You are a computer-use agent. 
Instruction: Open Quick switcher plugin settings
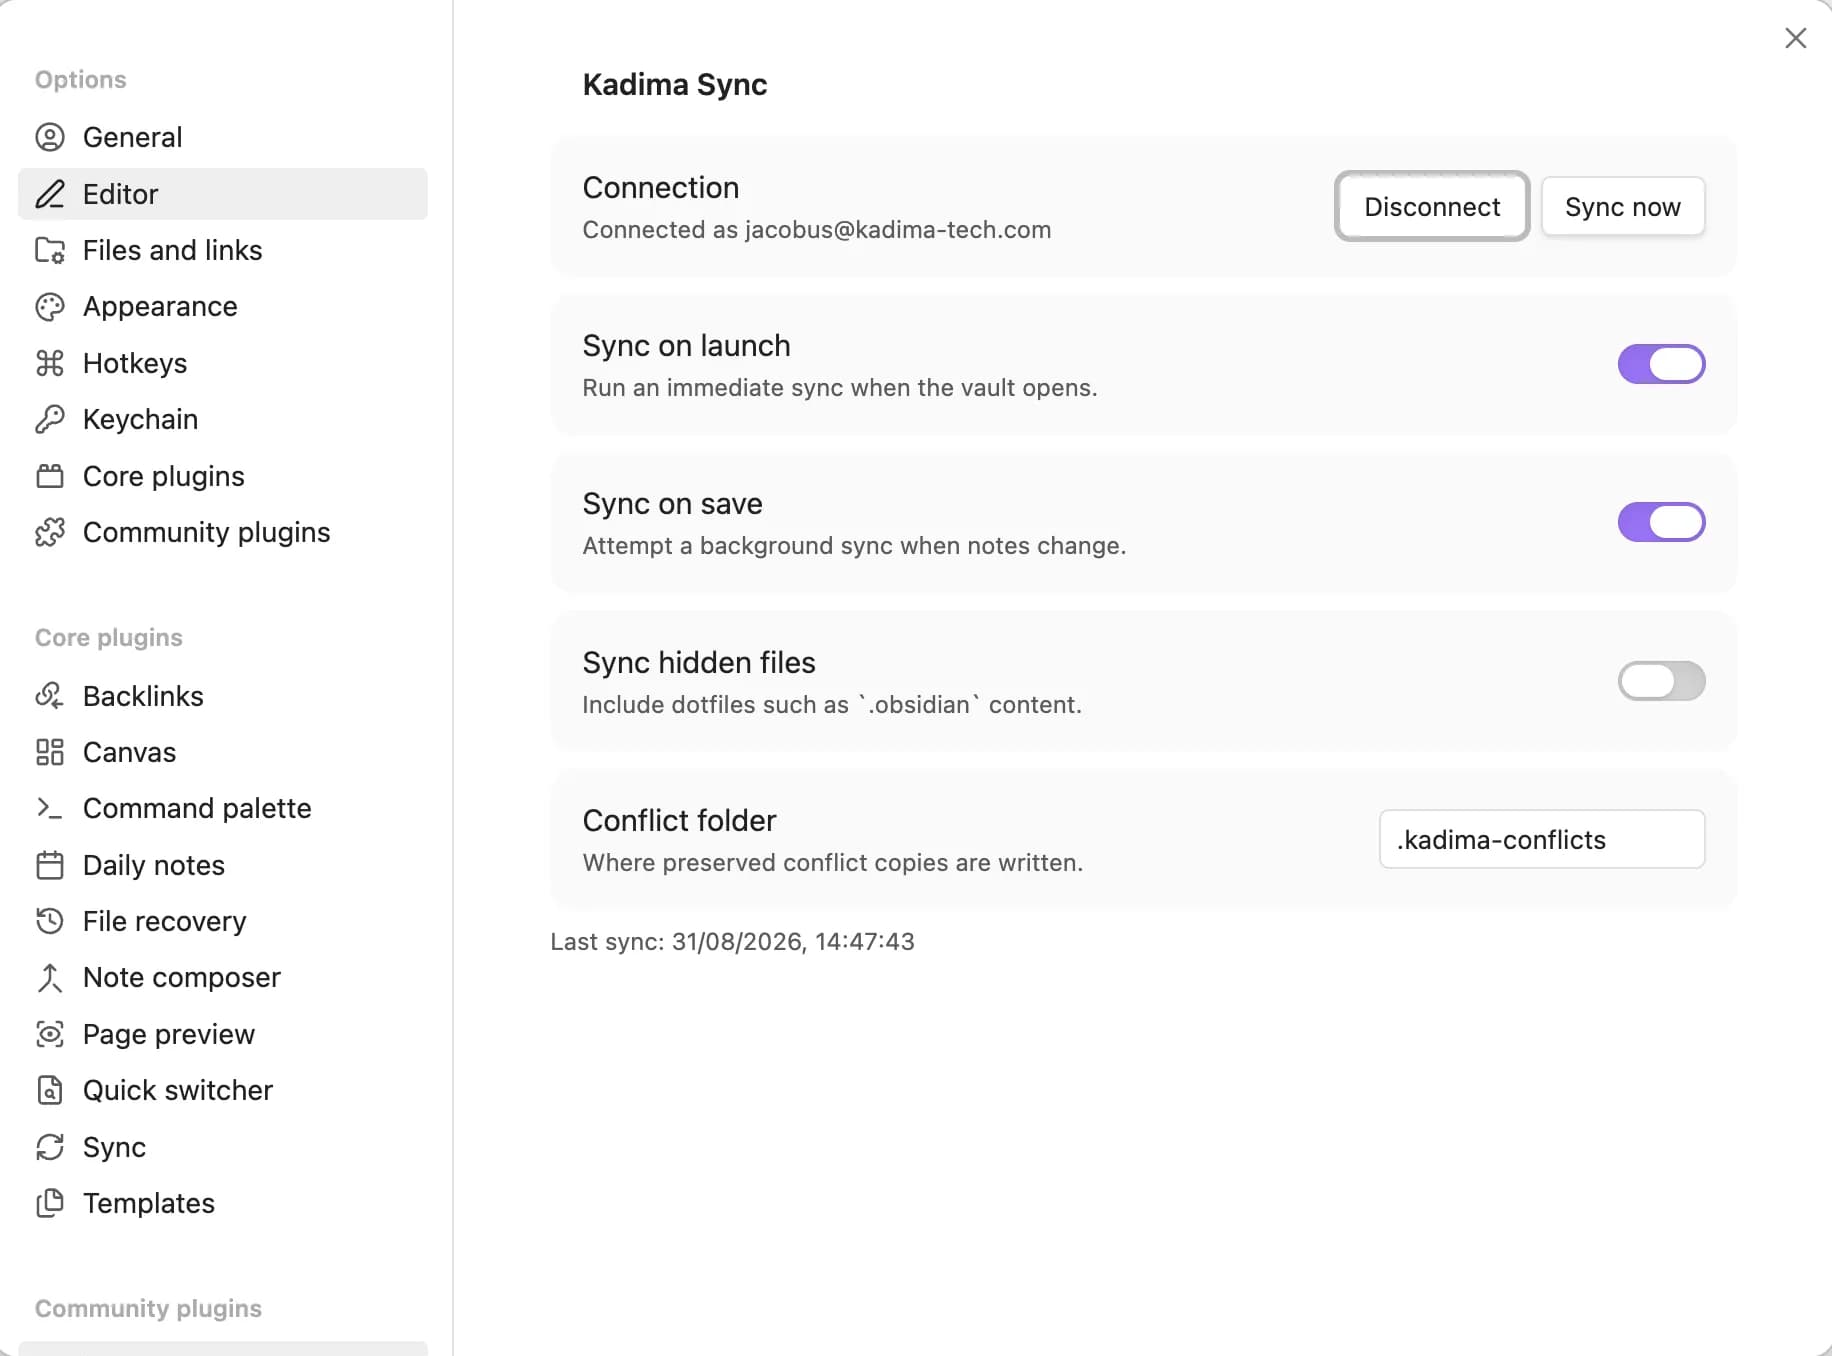click(x=223, y=1090)
